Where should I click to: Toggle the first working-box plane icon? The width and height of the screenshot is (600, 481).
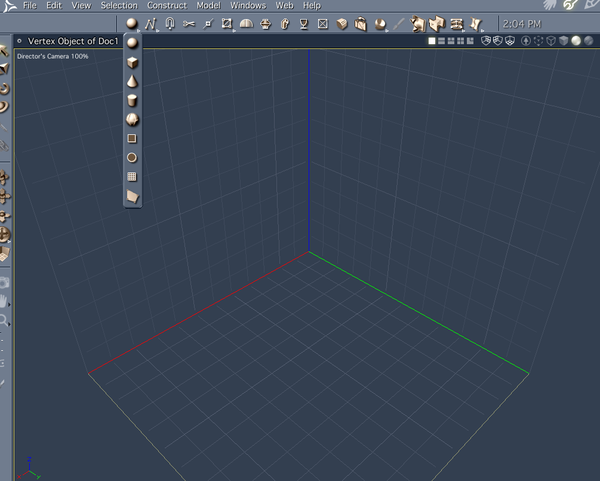[486, 41]
